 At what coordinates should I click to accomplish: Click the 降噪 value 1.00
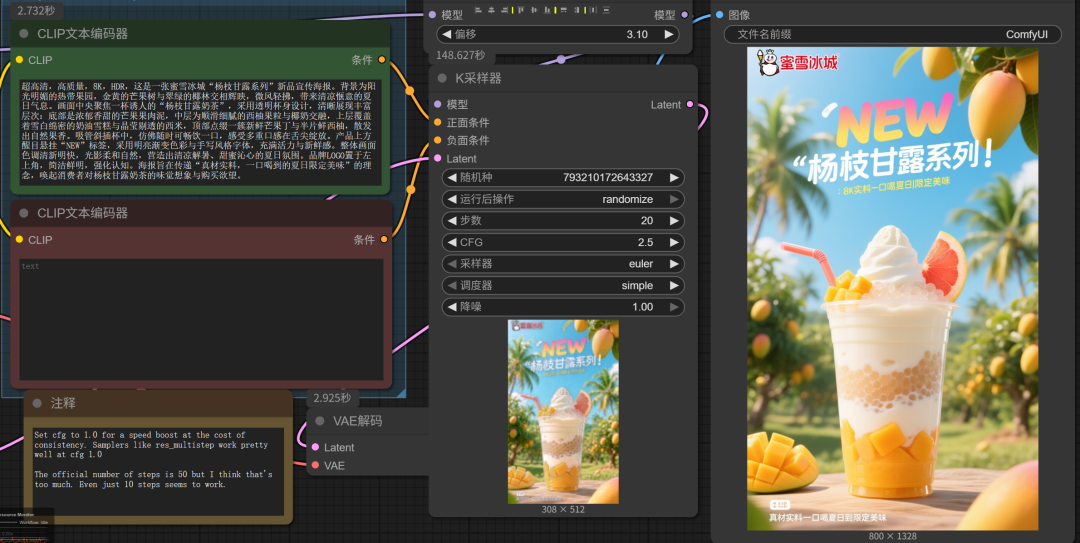click(x=643, y=307)
